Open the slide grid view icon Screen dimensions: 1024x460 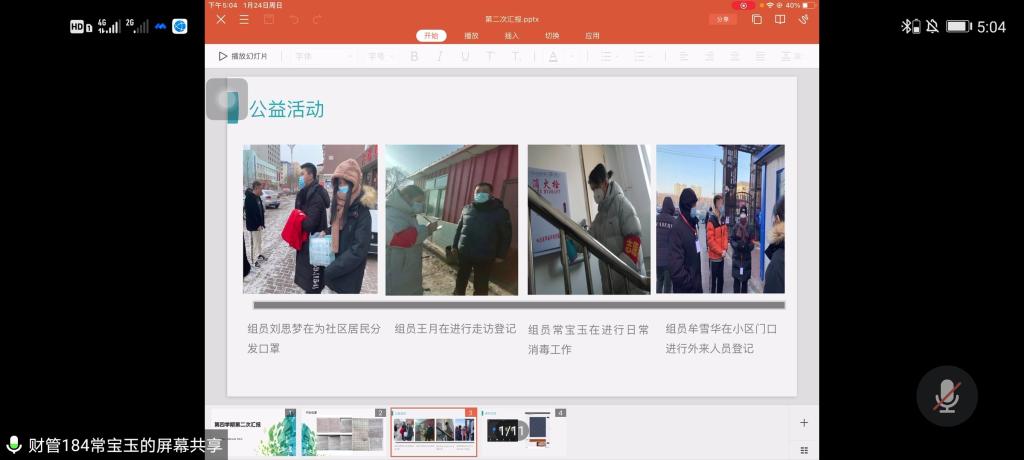click(x=804, y=450)
